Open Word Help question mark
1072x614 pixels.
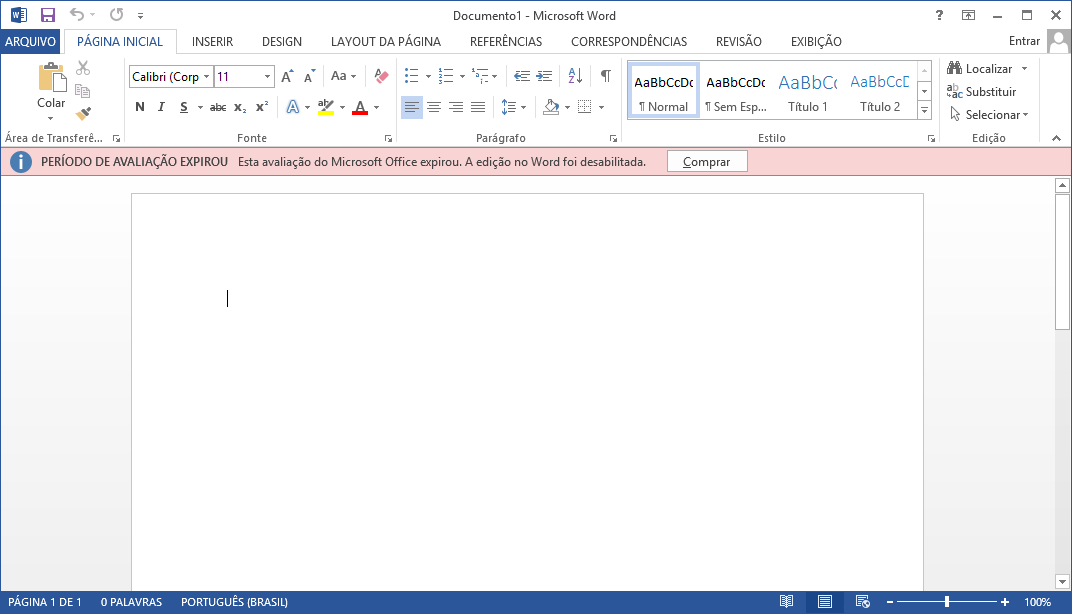(939, 15)
